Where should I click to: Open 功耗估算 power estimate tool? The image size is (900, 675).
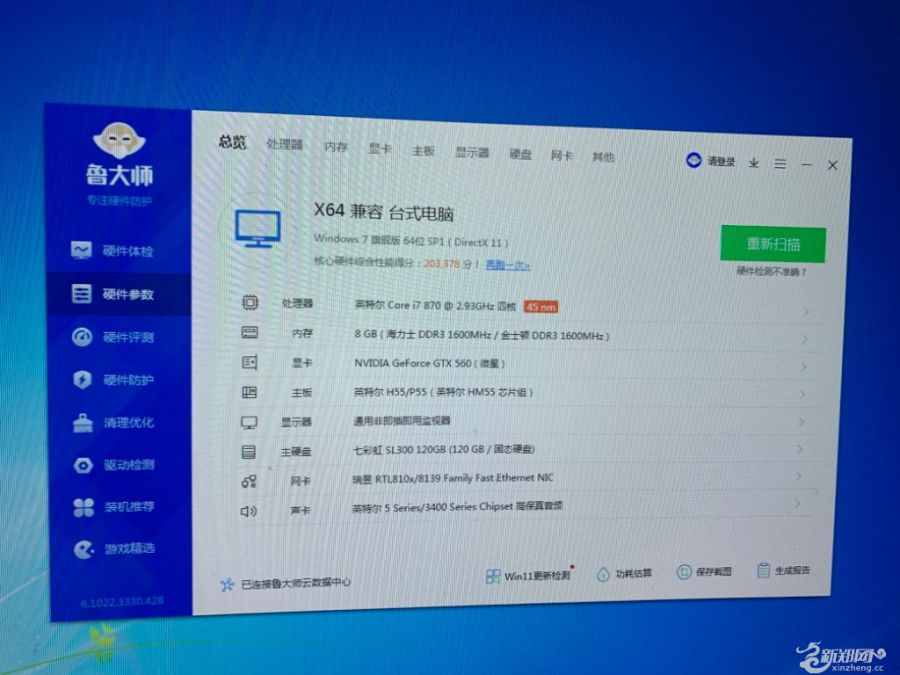624,573
